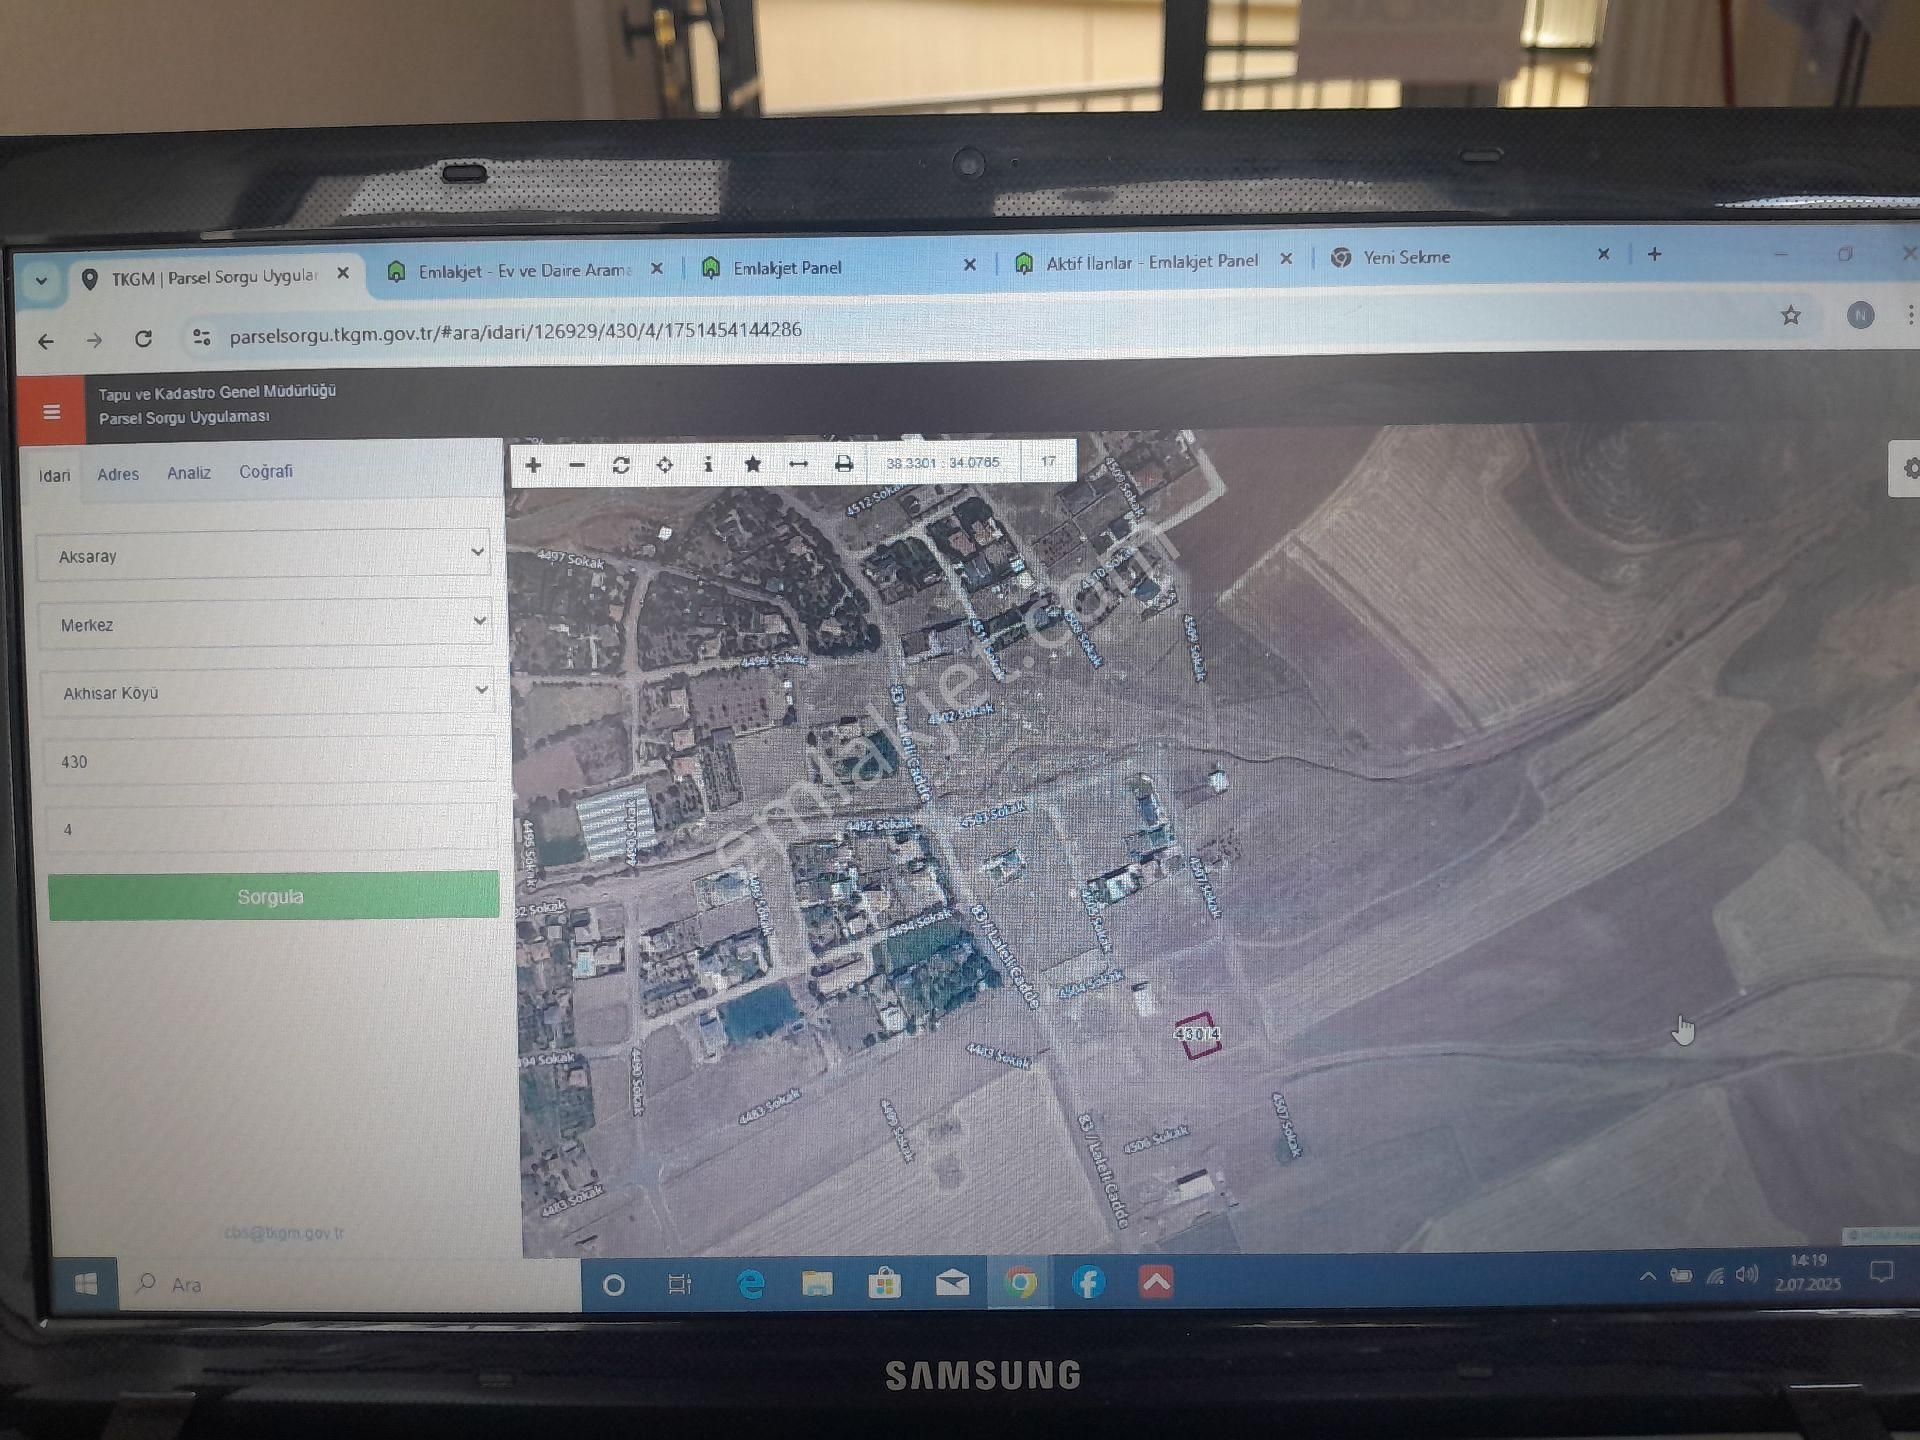Open the hamburger menu in red header

pos(51,411)
